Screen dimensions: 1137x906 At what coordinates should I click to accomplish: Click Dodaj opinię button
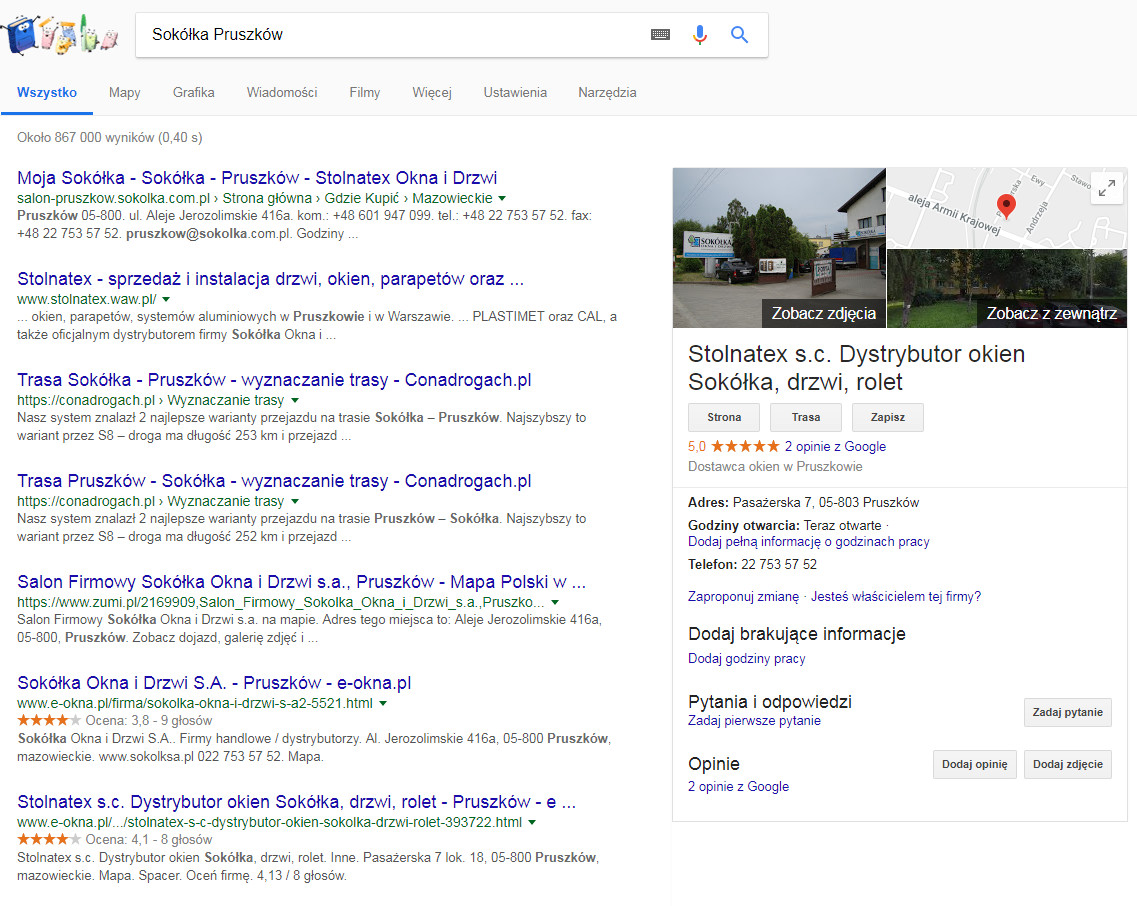pyautogui.click(x=975, y=764)
